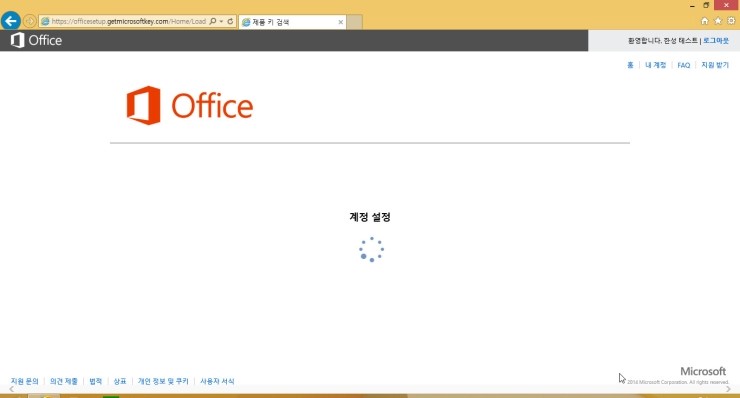
Task: Open favorites with the star icon
Action: [x=718, y=21]
